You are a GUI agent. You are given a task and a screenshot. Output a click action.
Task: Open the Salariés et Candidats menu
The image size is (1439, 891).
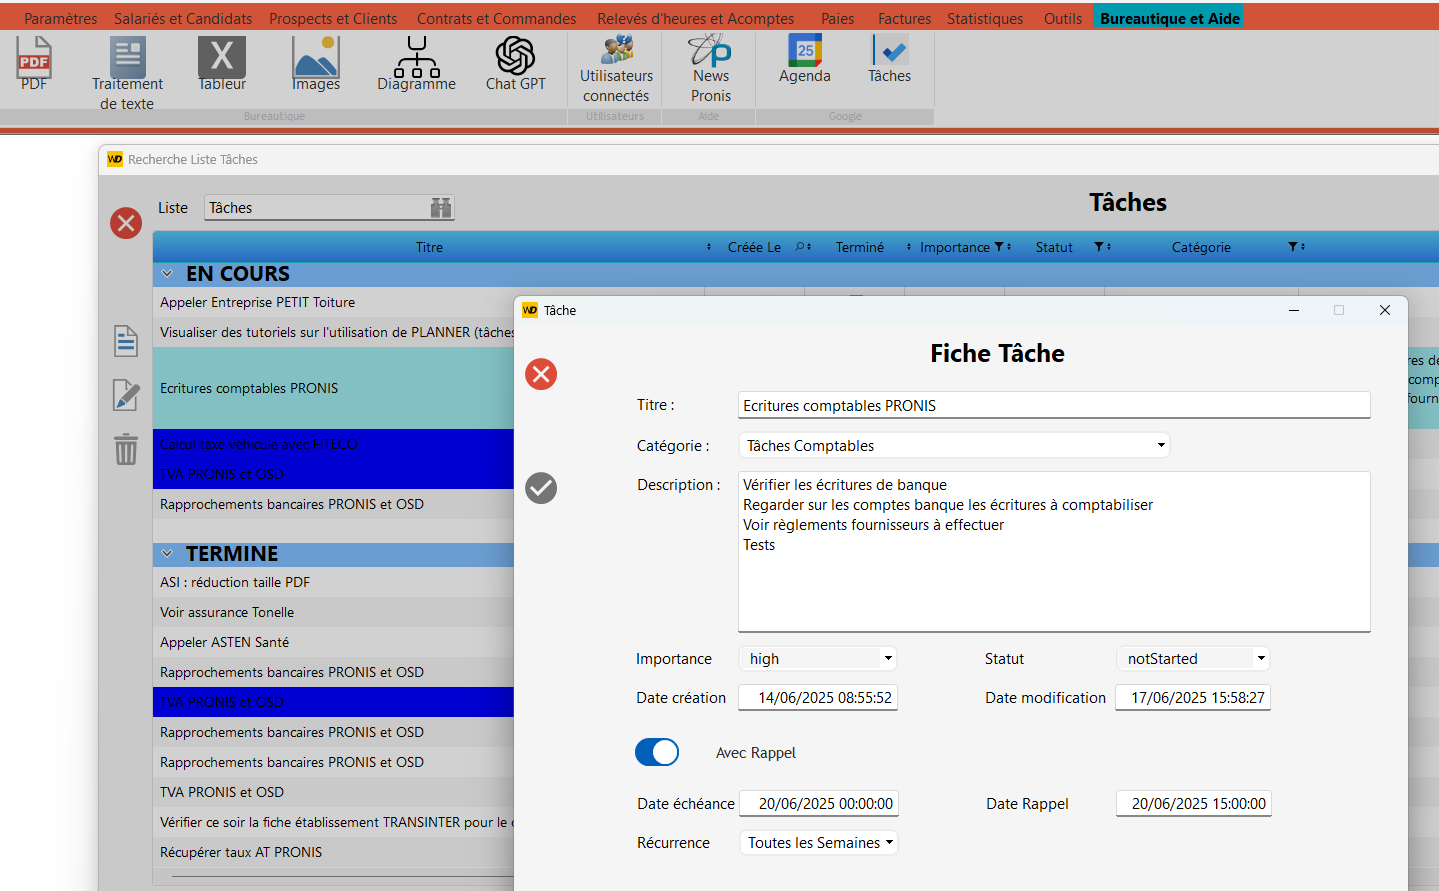click(183, 18)
